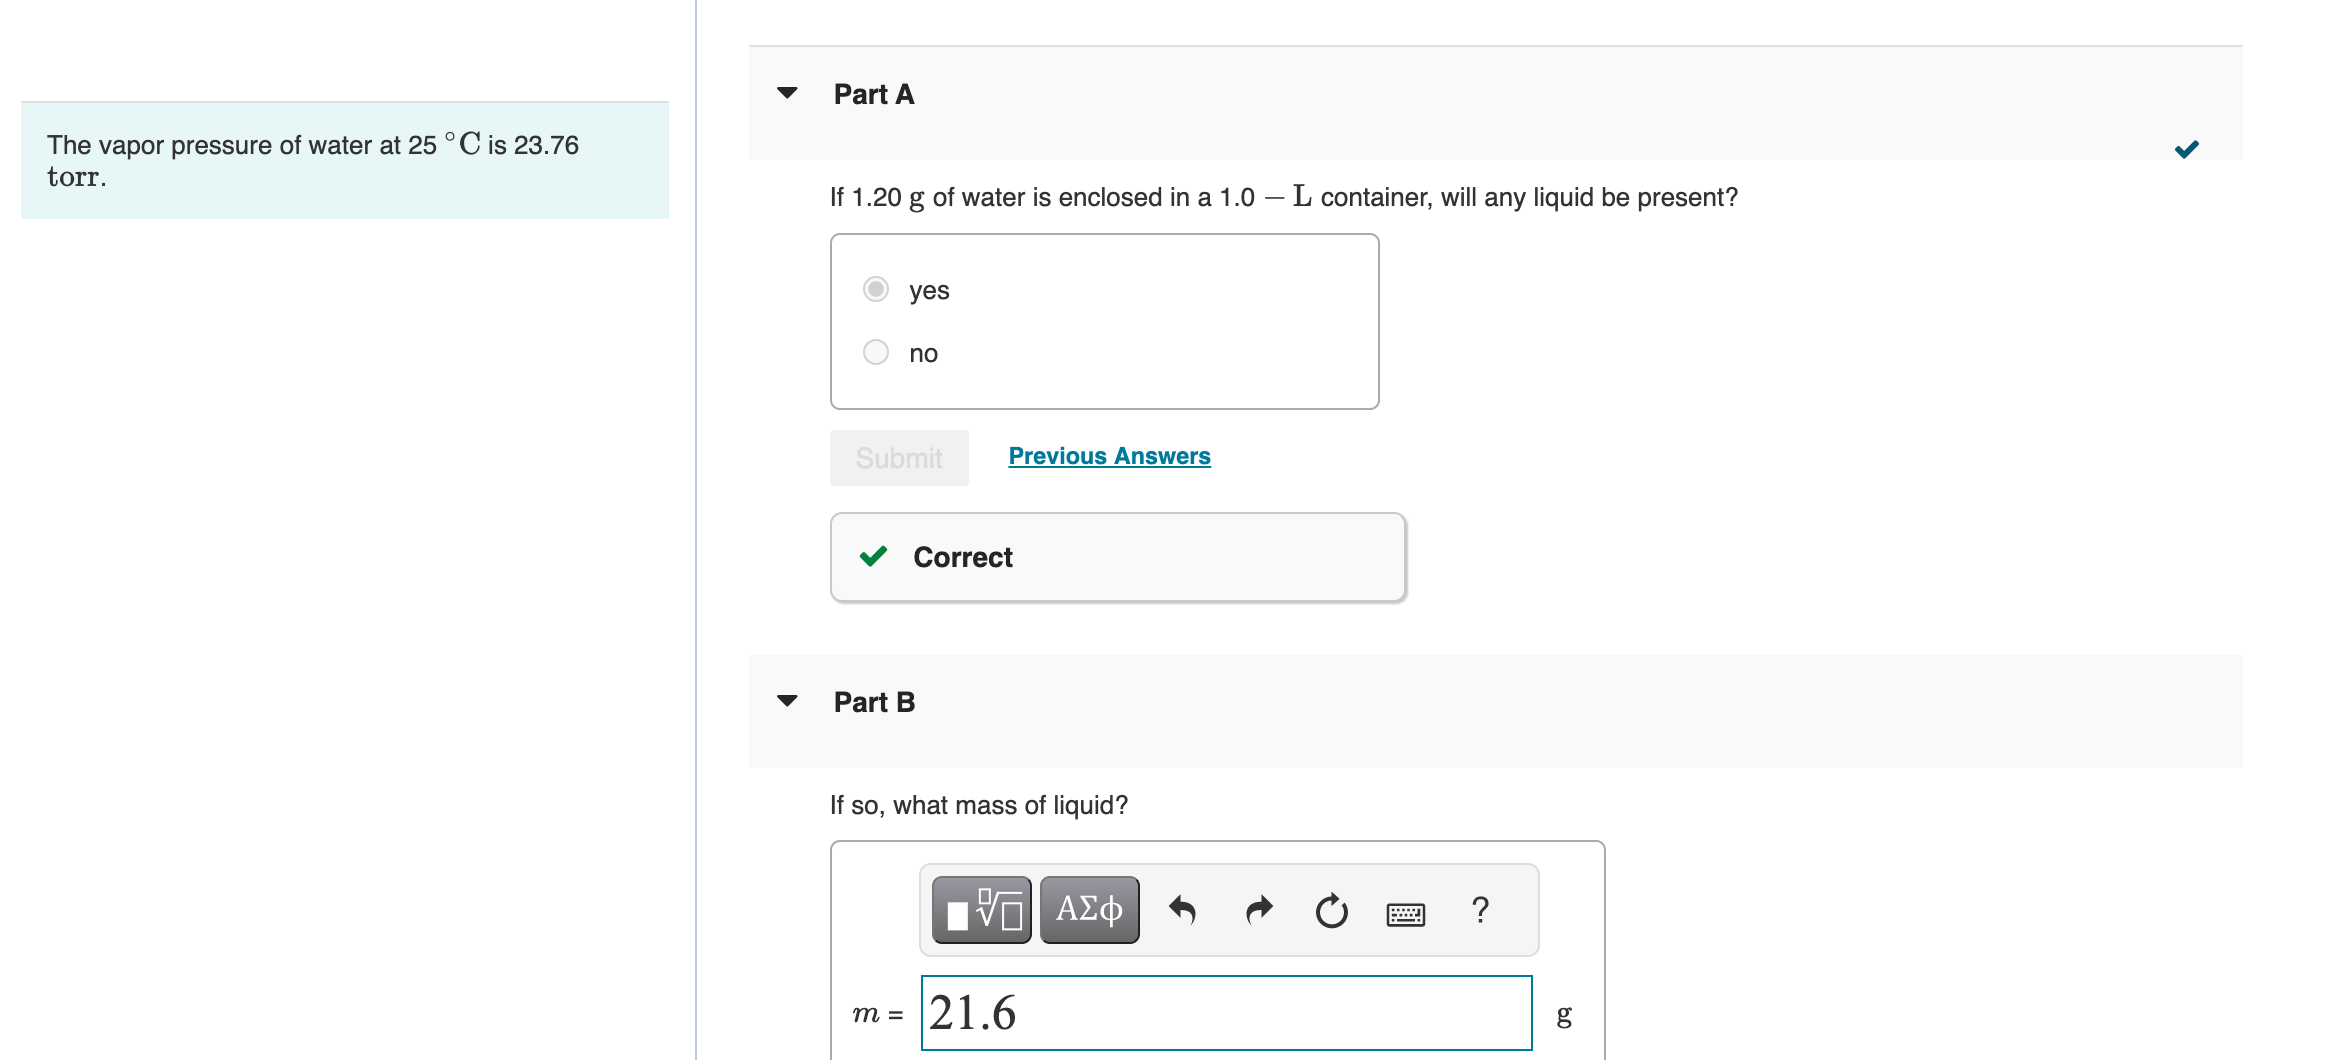
Task: Select the no radio option
Action: tap(875, 352)
